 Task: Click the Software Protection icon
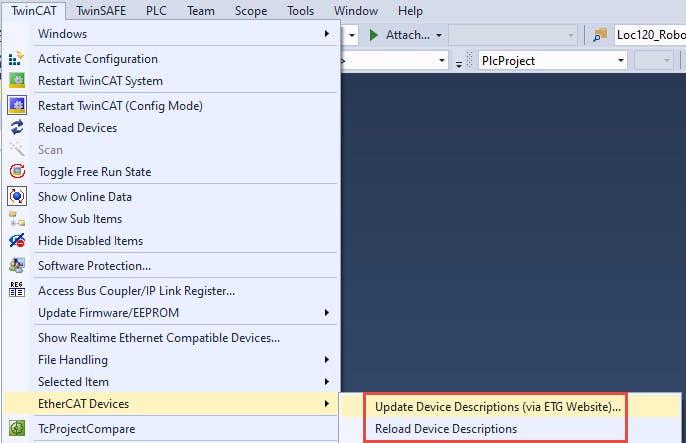pos(17,266)
